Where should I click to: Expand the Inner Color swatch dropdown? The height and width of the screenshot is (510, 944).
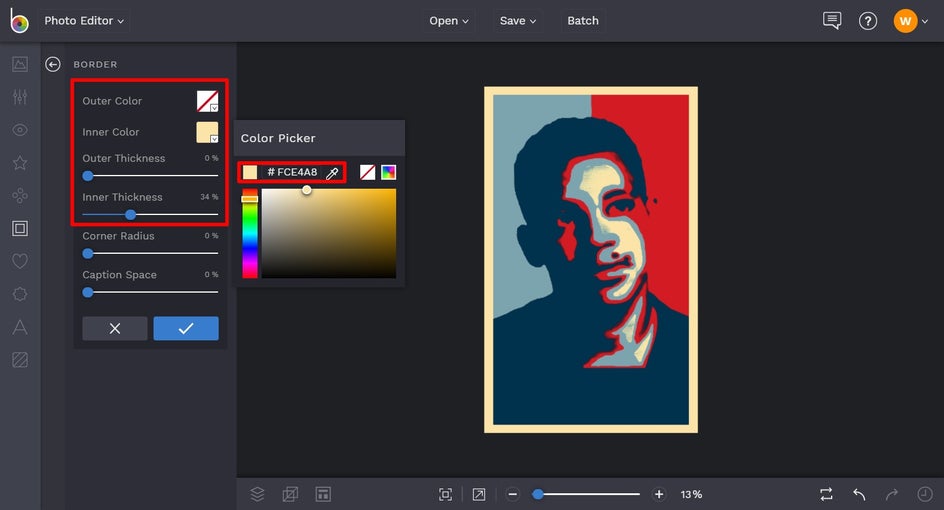(x=207, y=132)
